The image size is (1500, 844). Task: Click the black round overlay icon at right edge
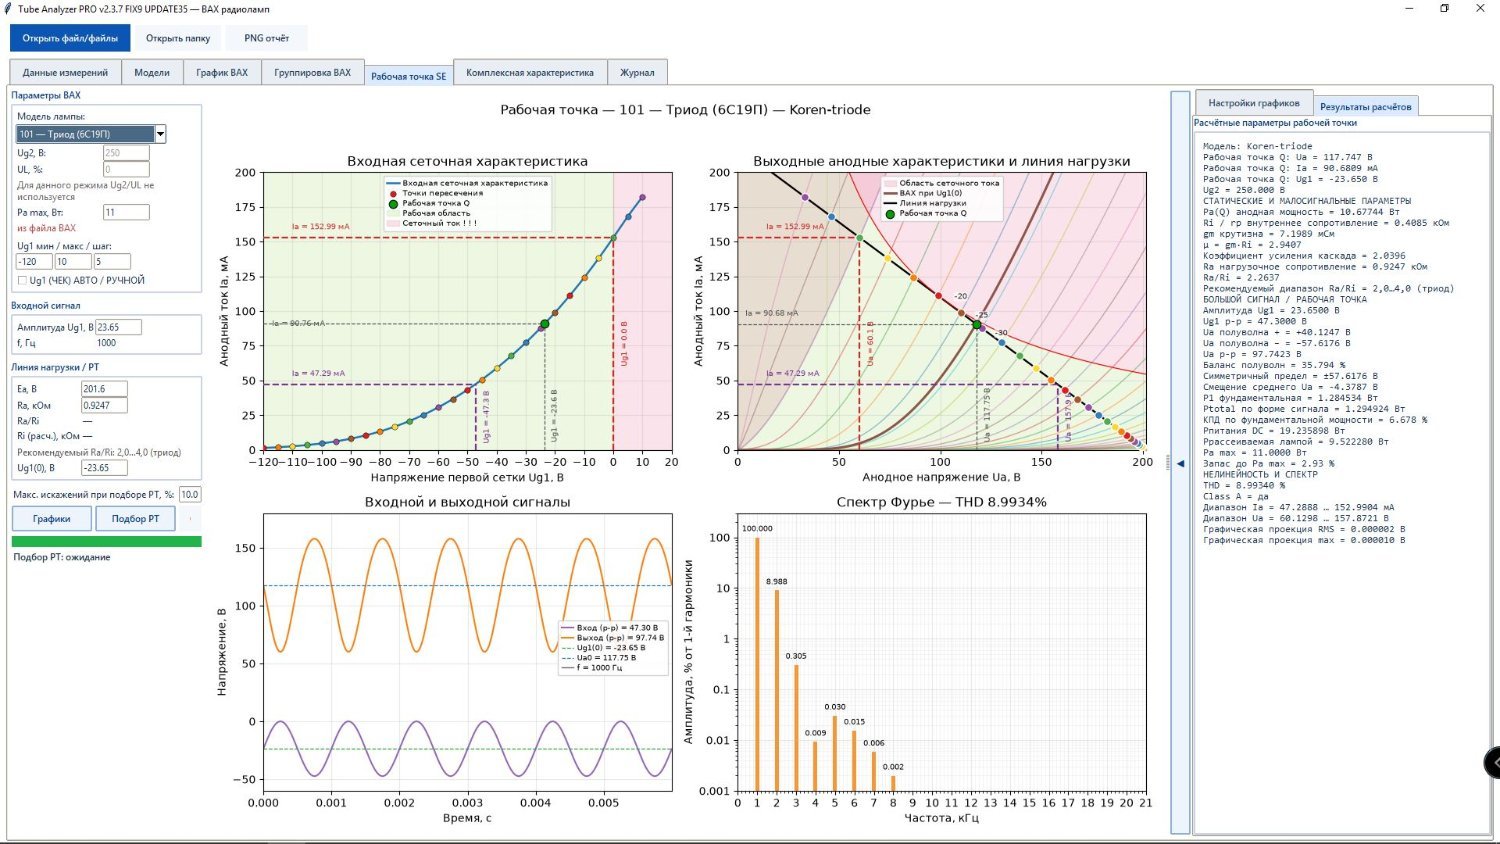pos(1492,762)
